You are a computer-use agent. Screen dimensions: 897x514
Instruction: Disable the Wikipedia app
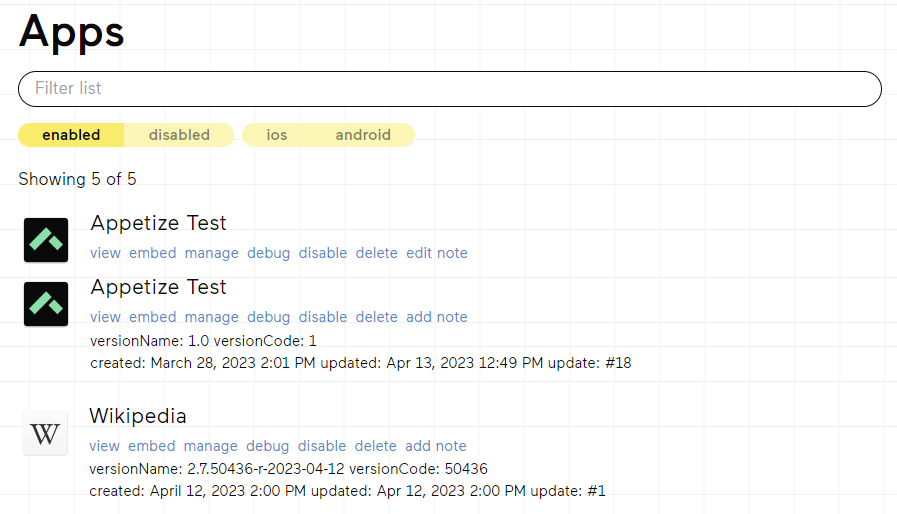point(322,446)
